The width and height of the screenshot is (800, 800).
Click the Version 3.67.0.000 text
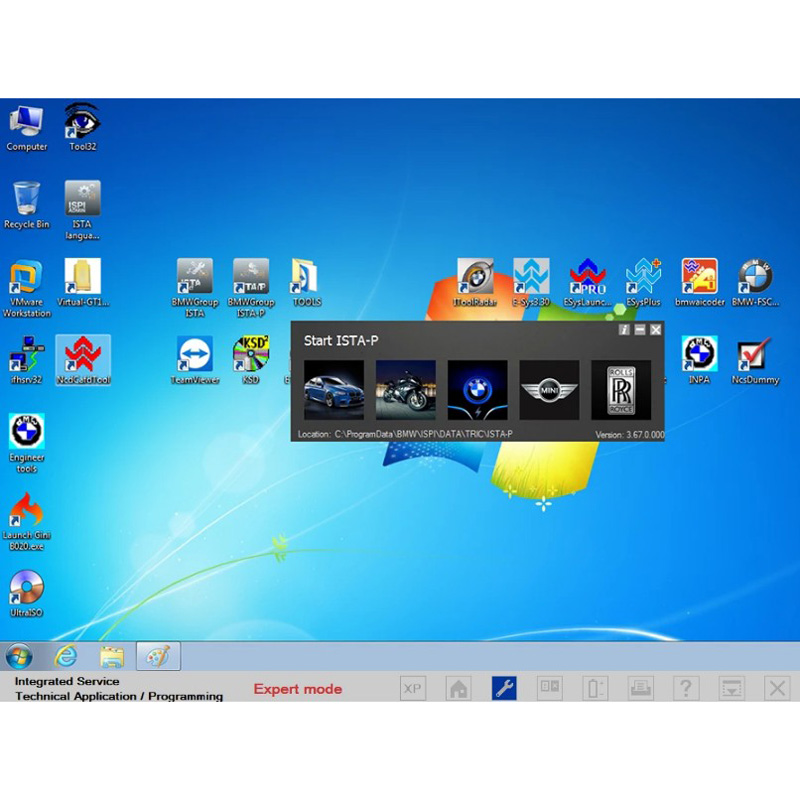[x=630, y=435]
